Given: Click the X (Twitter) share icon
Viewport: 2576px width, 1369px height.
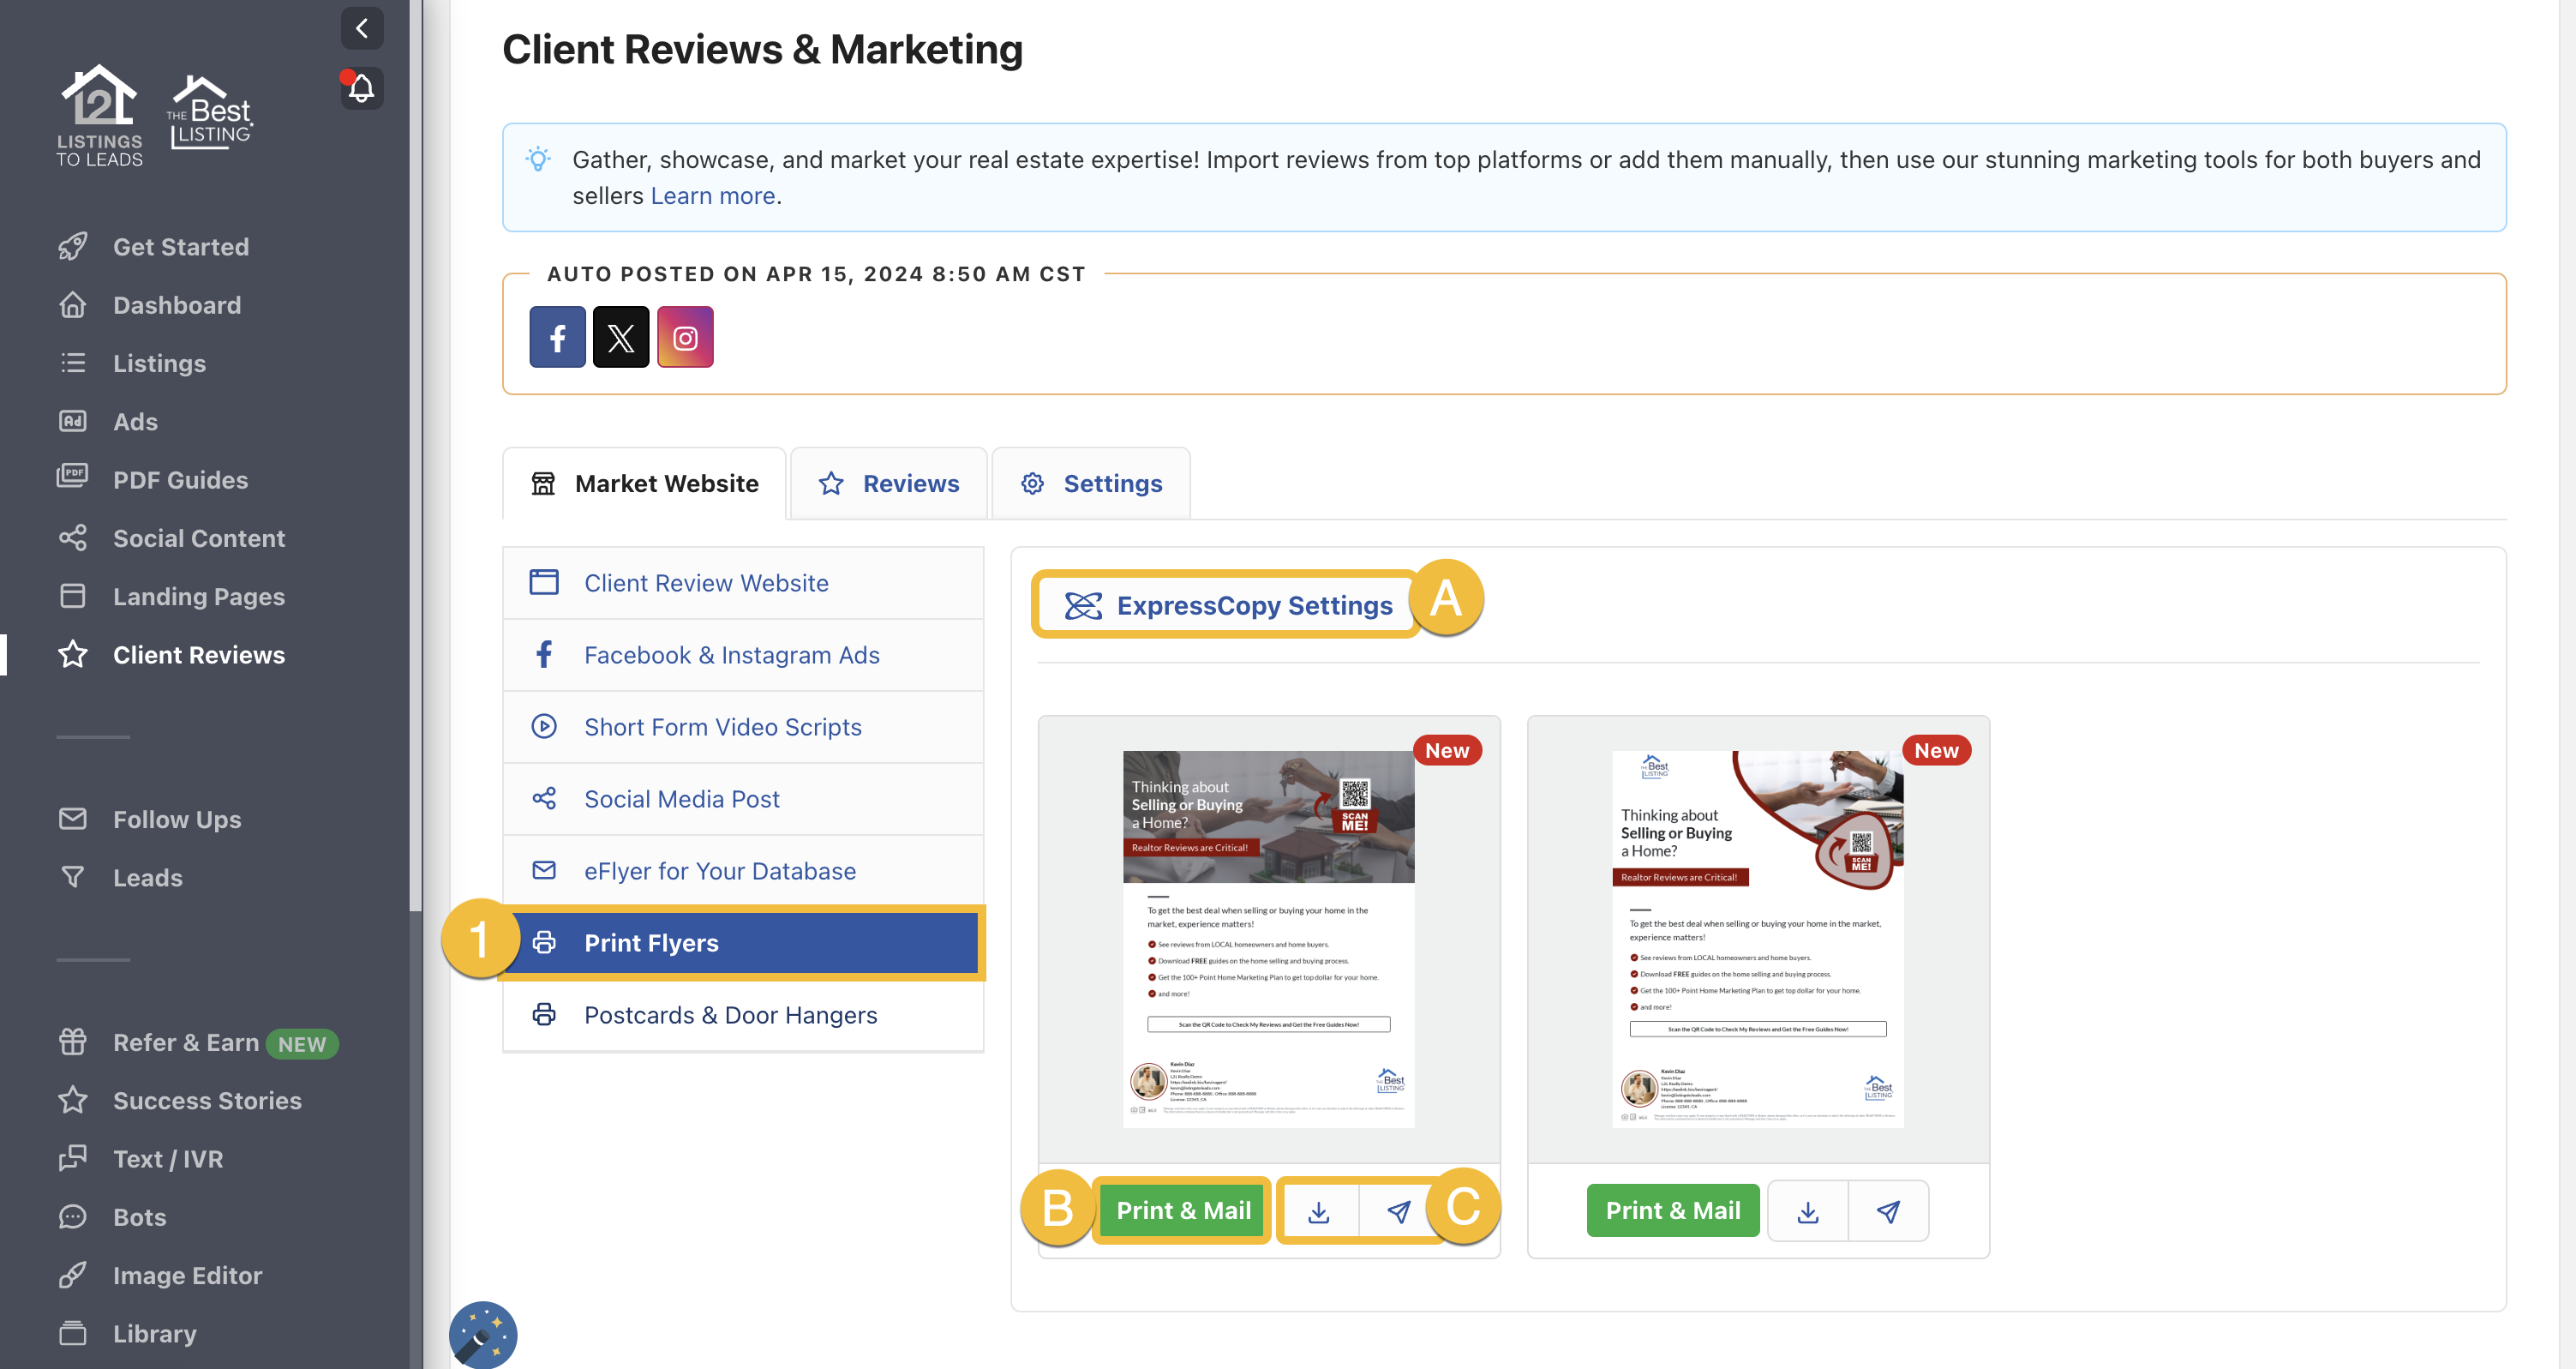Looking at the screenshot, I should pos(621,337).
